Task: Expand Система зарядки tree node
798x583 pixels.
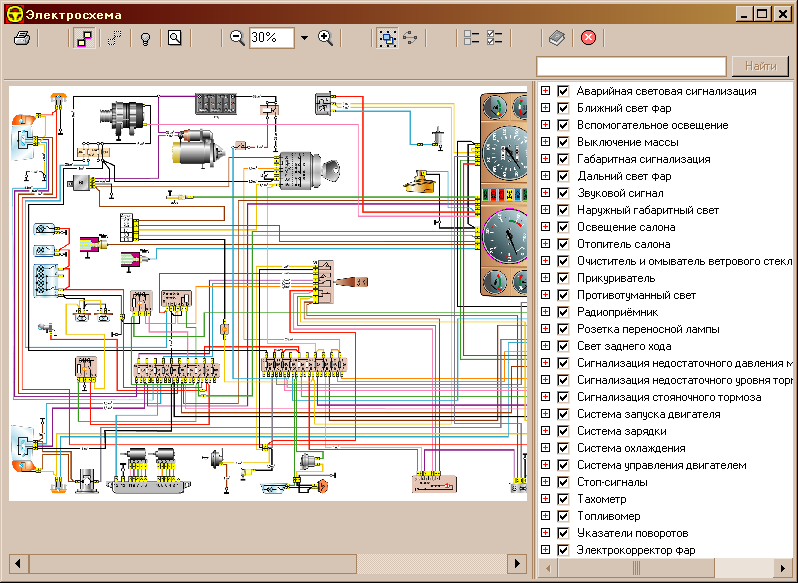Action: tap(545, 431)
